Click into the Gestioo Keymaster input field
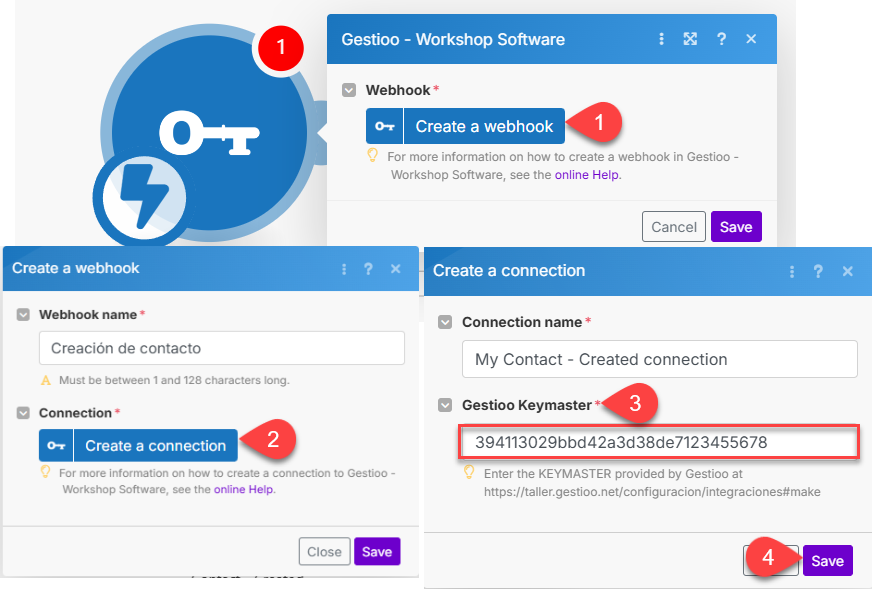Viewport: 872px width, 589px height. click(x=657, y=442)
